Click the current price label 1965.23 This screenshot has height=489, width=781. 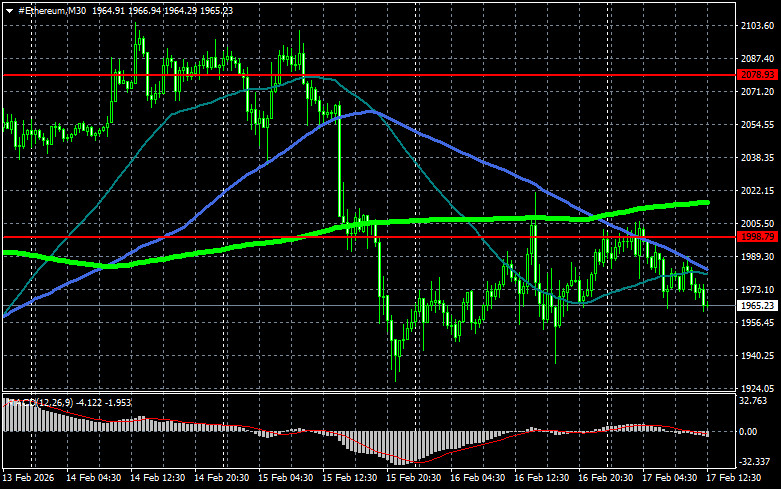[757, 305]
